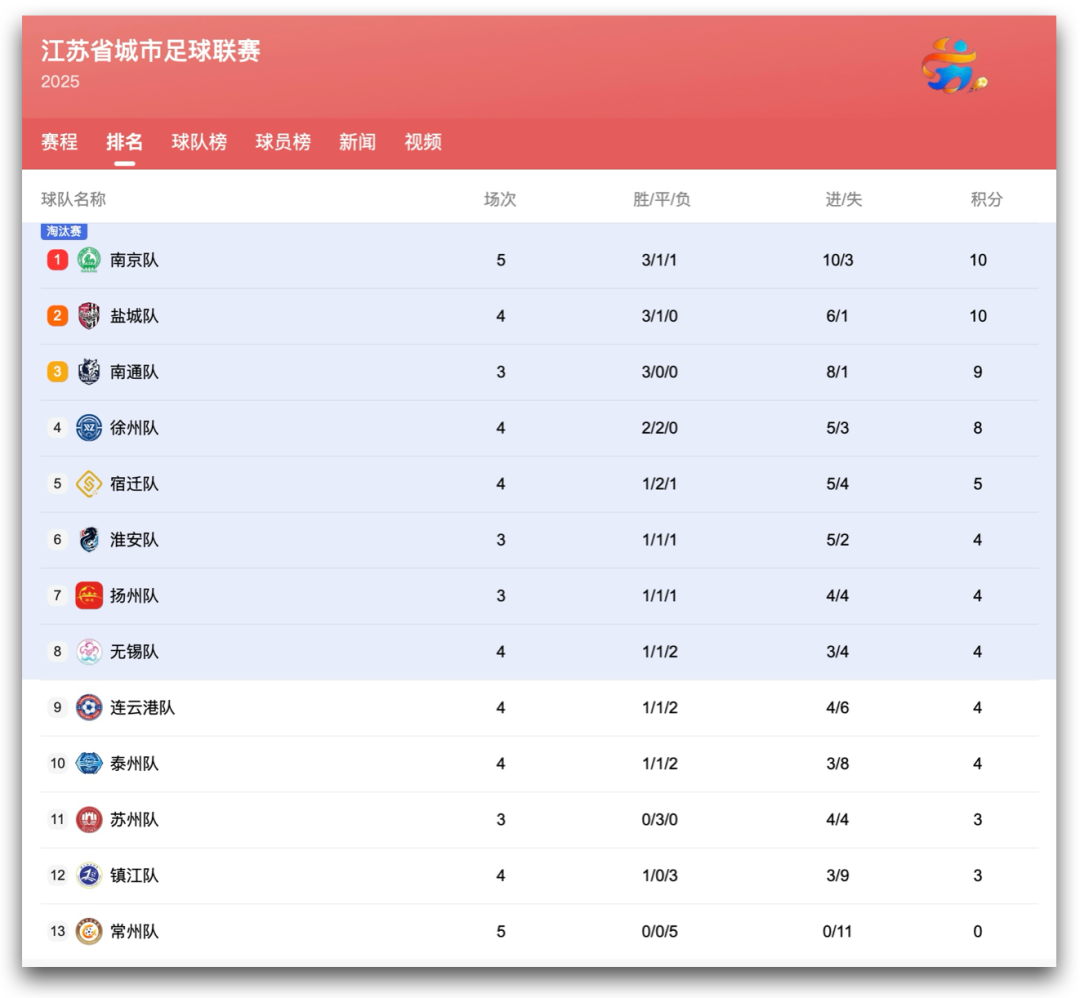Screen dimensions: 1080x998
Task: Click the 常州队 team name
Action: pos(134,931)
